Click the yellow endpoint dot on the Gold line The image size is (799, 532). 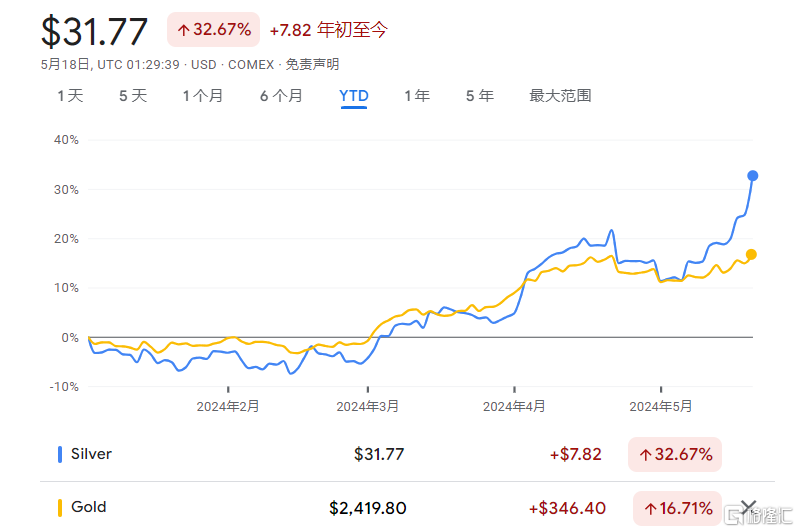pos(751,254)
